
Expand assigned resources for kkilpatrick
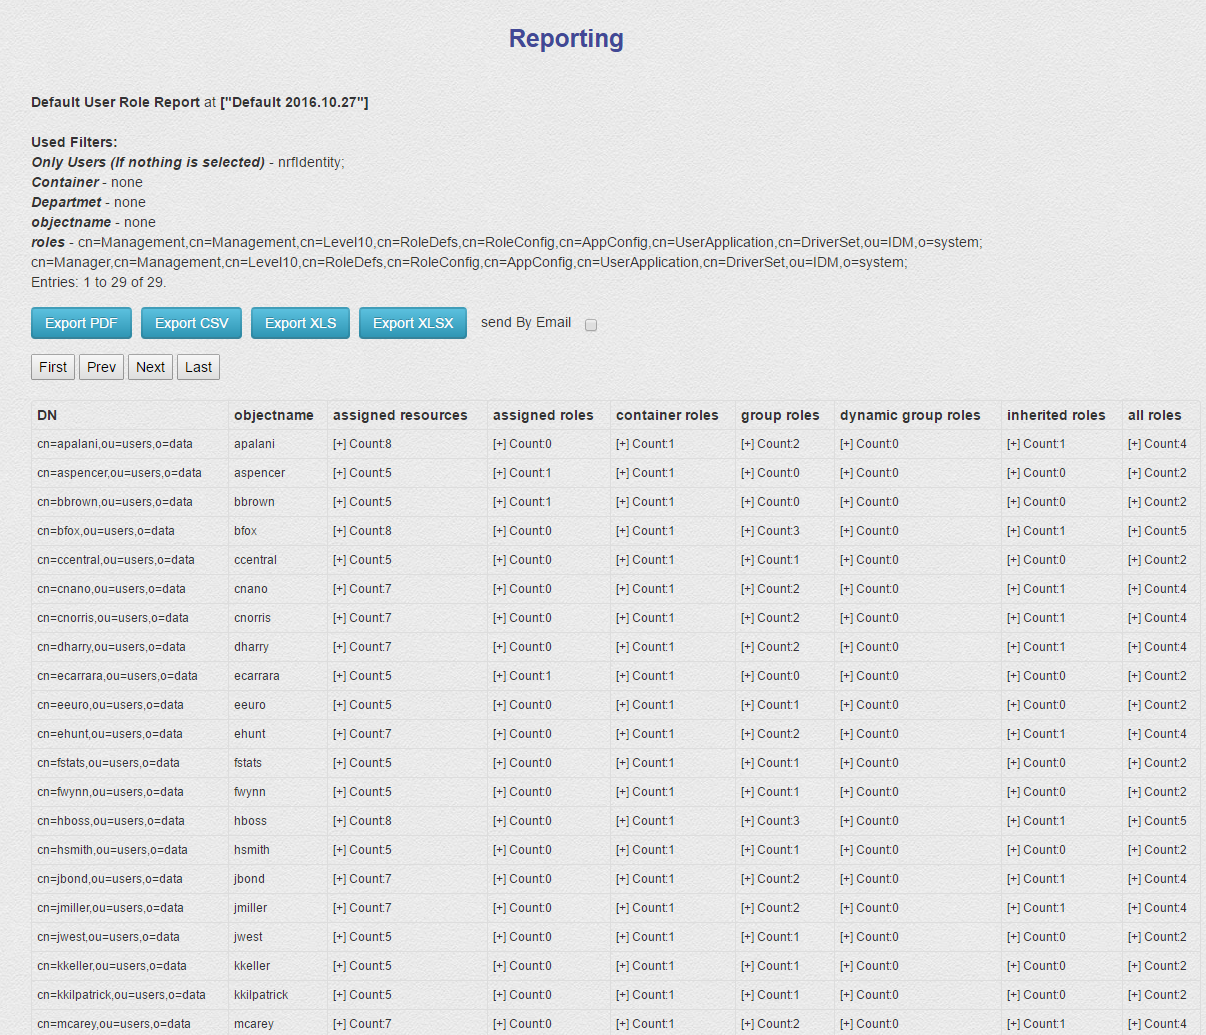pos(340,995)
